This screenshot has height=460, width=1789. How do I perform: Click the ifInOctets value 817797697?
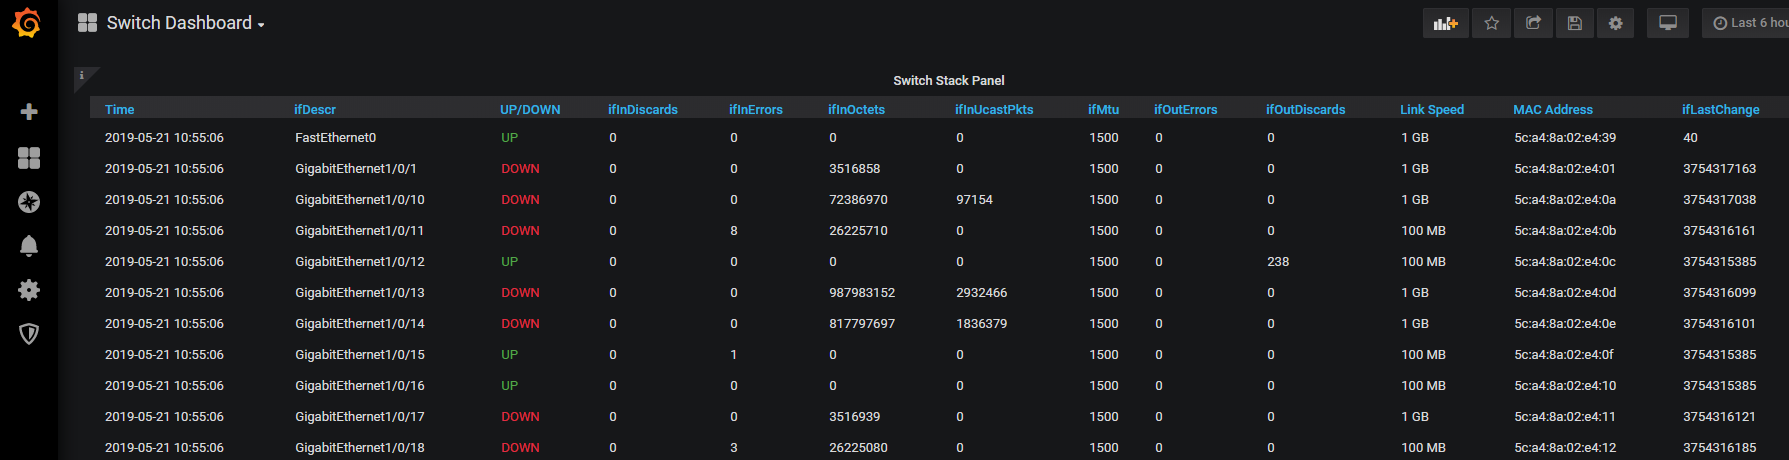[862, 324]
